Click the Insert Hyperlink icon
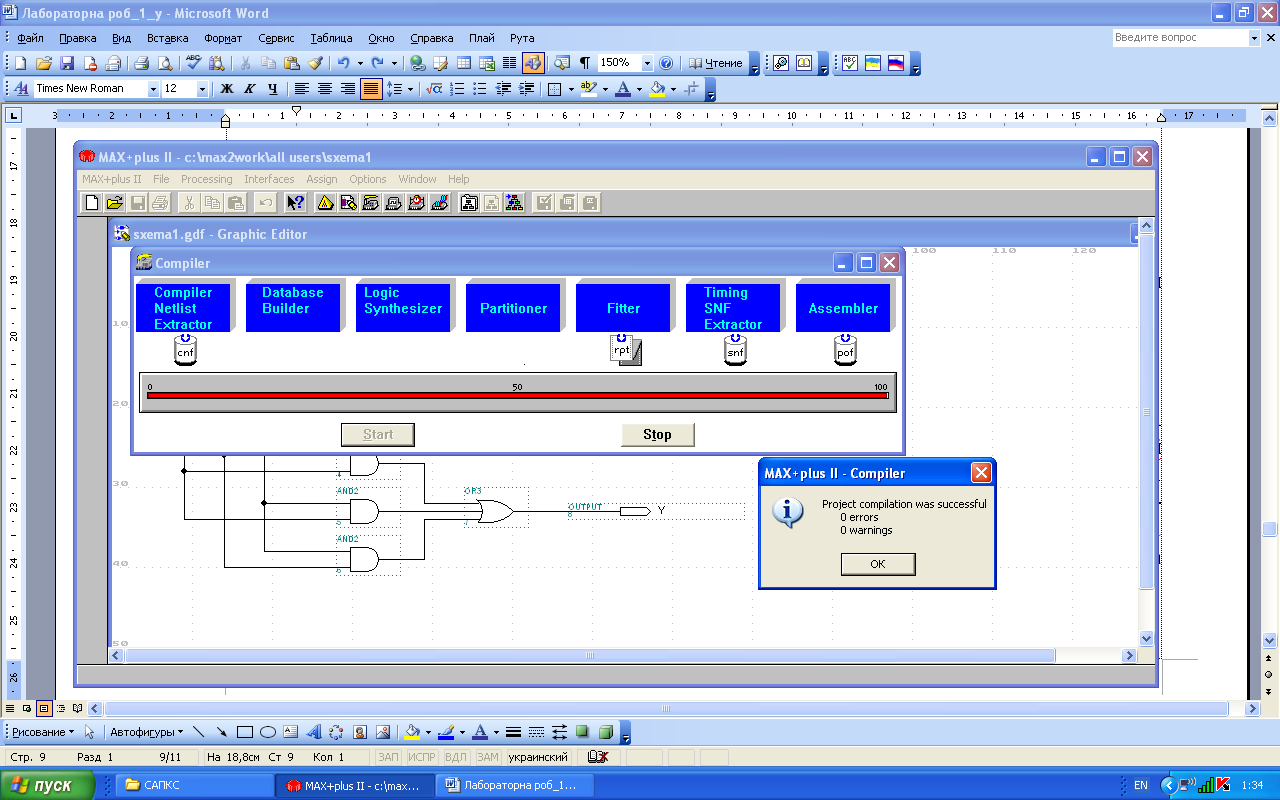Viewport: 1280px width, 800px height. tap(417, 63)
